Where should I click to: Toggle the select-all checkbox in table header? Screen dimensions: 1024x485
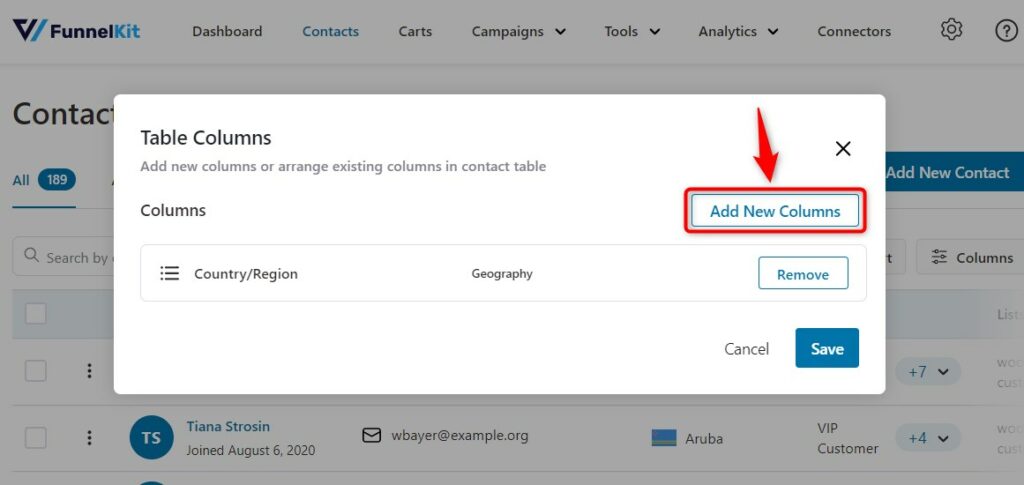(35, 313)
